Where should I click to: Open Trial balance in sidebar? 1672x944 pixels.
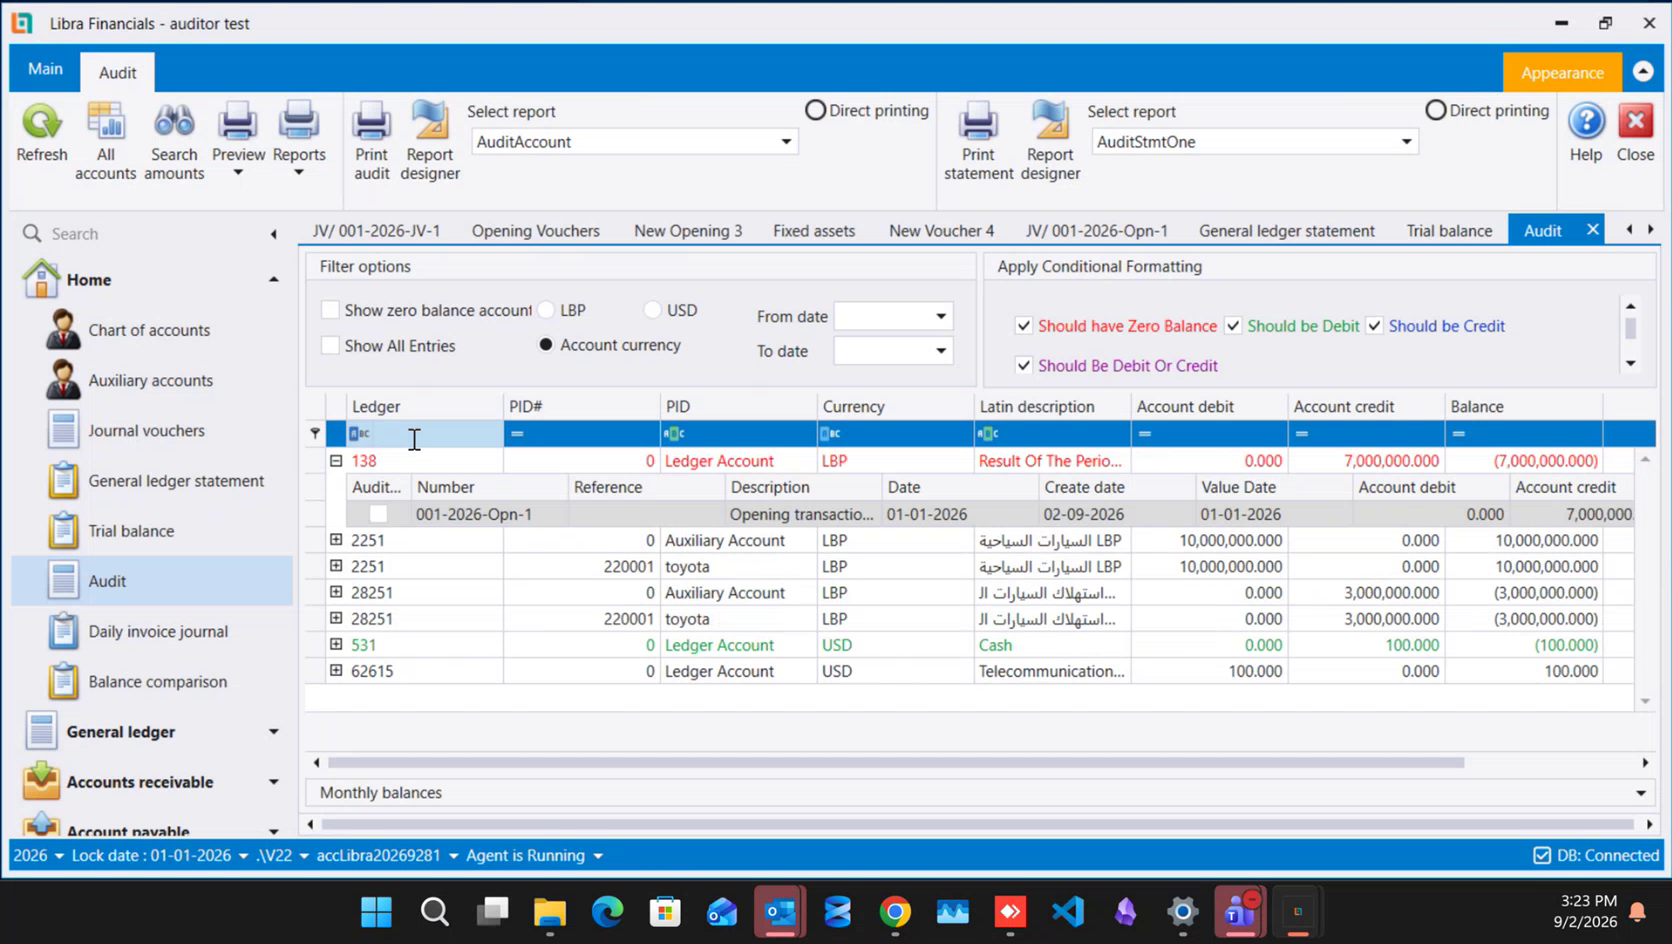131,531
